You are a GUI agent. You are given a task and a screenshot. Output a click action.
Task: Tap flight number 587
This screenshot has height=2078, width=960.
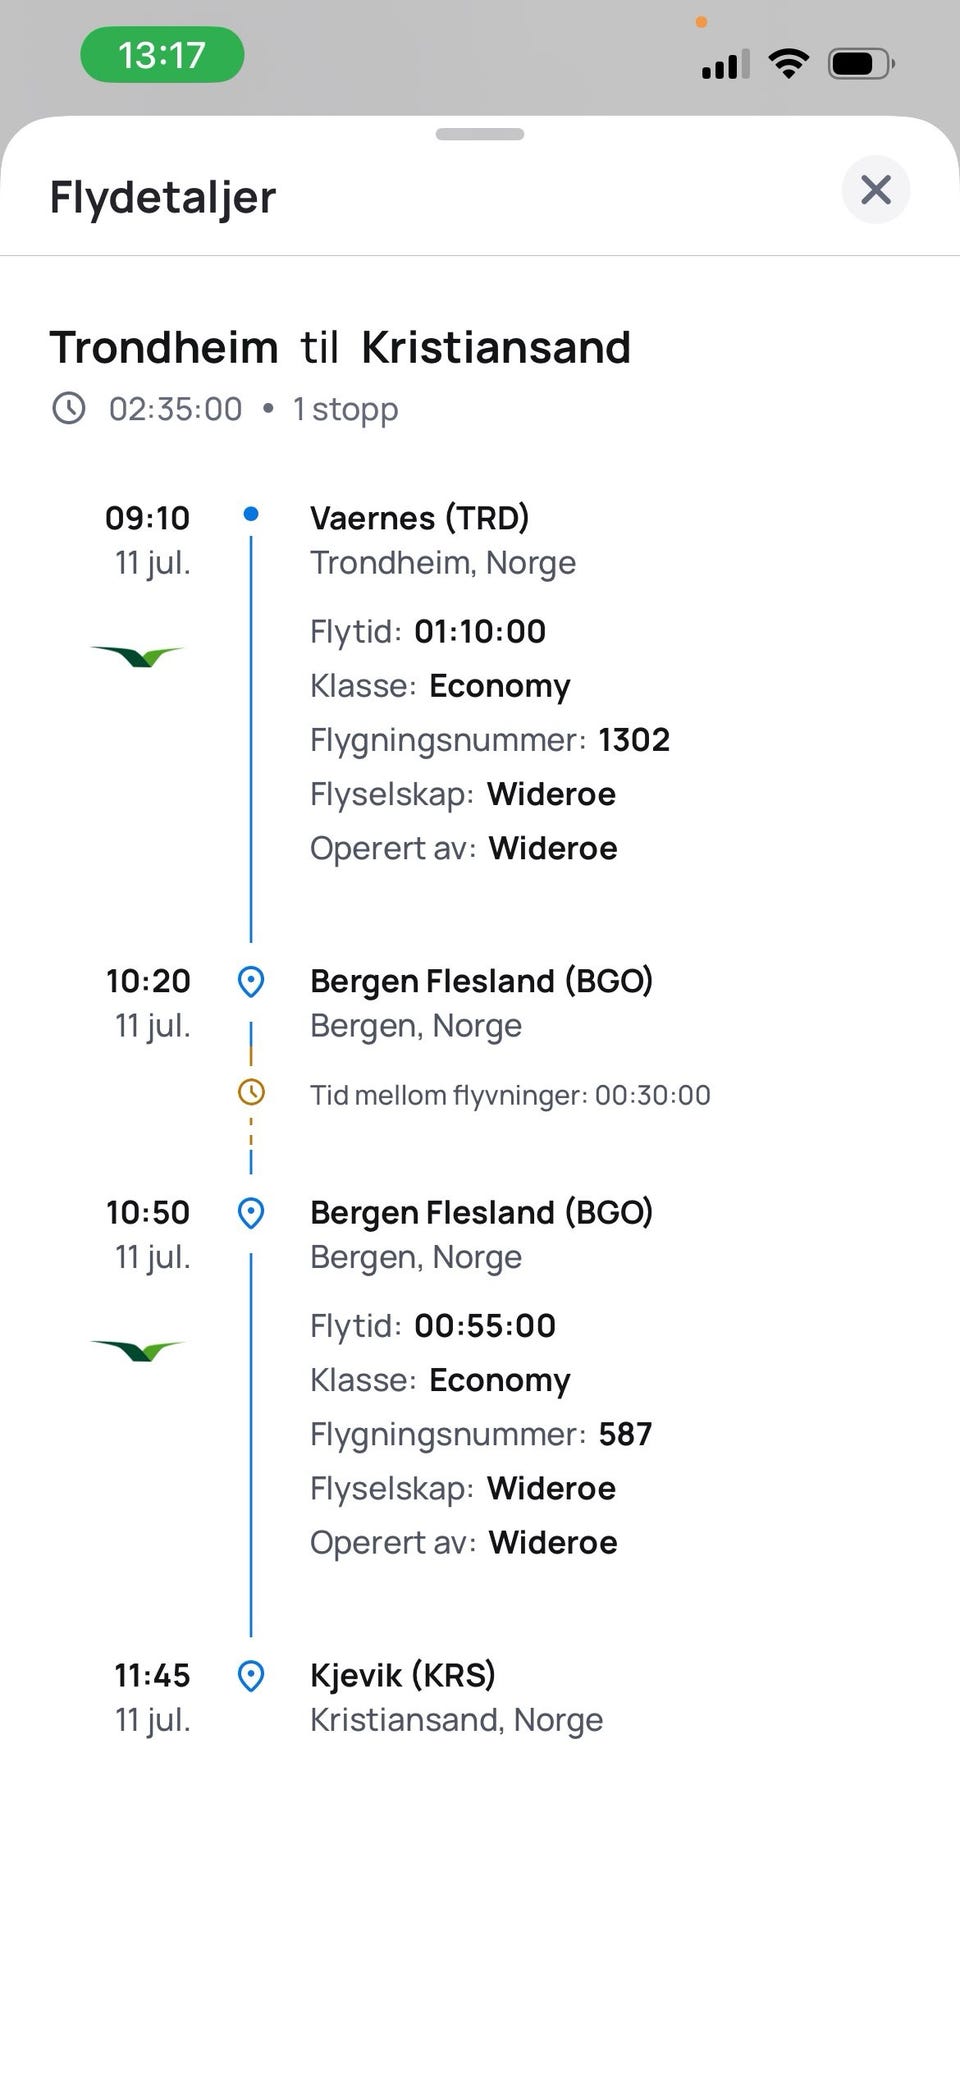(625, 1434)
